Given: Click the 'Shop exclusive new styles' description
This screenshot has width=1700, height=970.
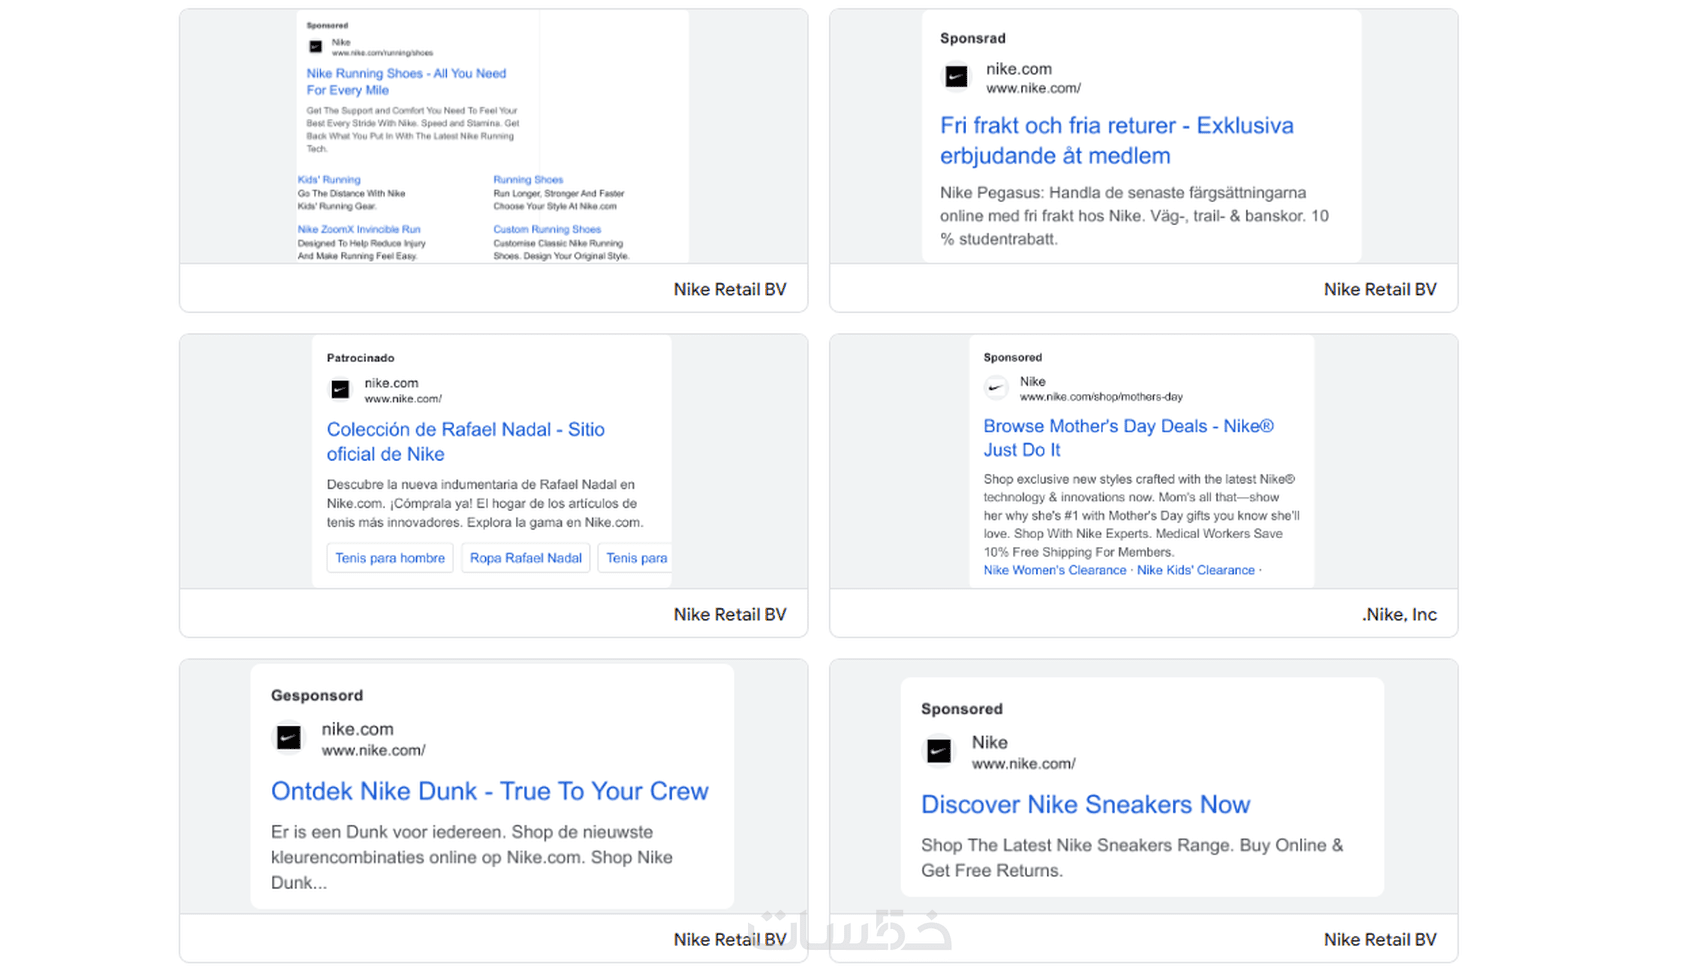Looking at the screenshot, I should click(x=1142, y=515).
